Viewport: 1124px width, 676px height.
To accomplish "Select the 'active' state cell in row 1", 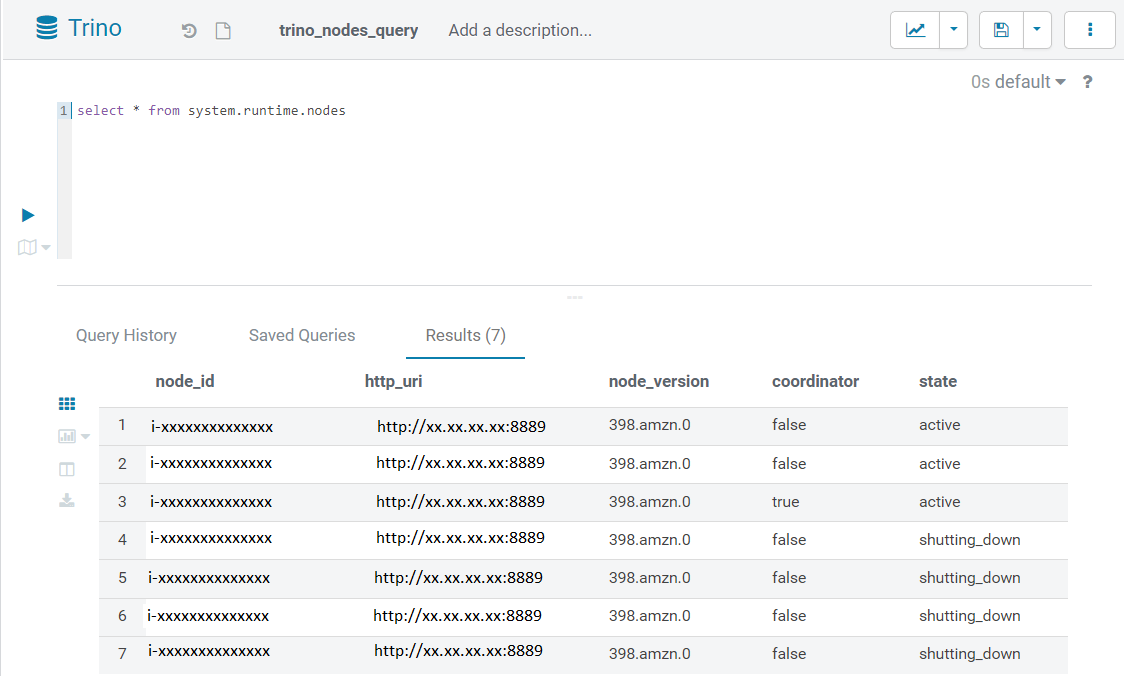I will coord(939,425).
